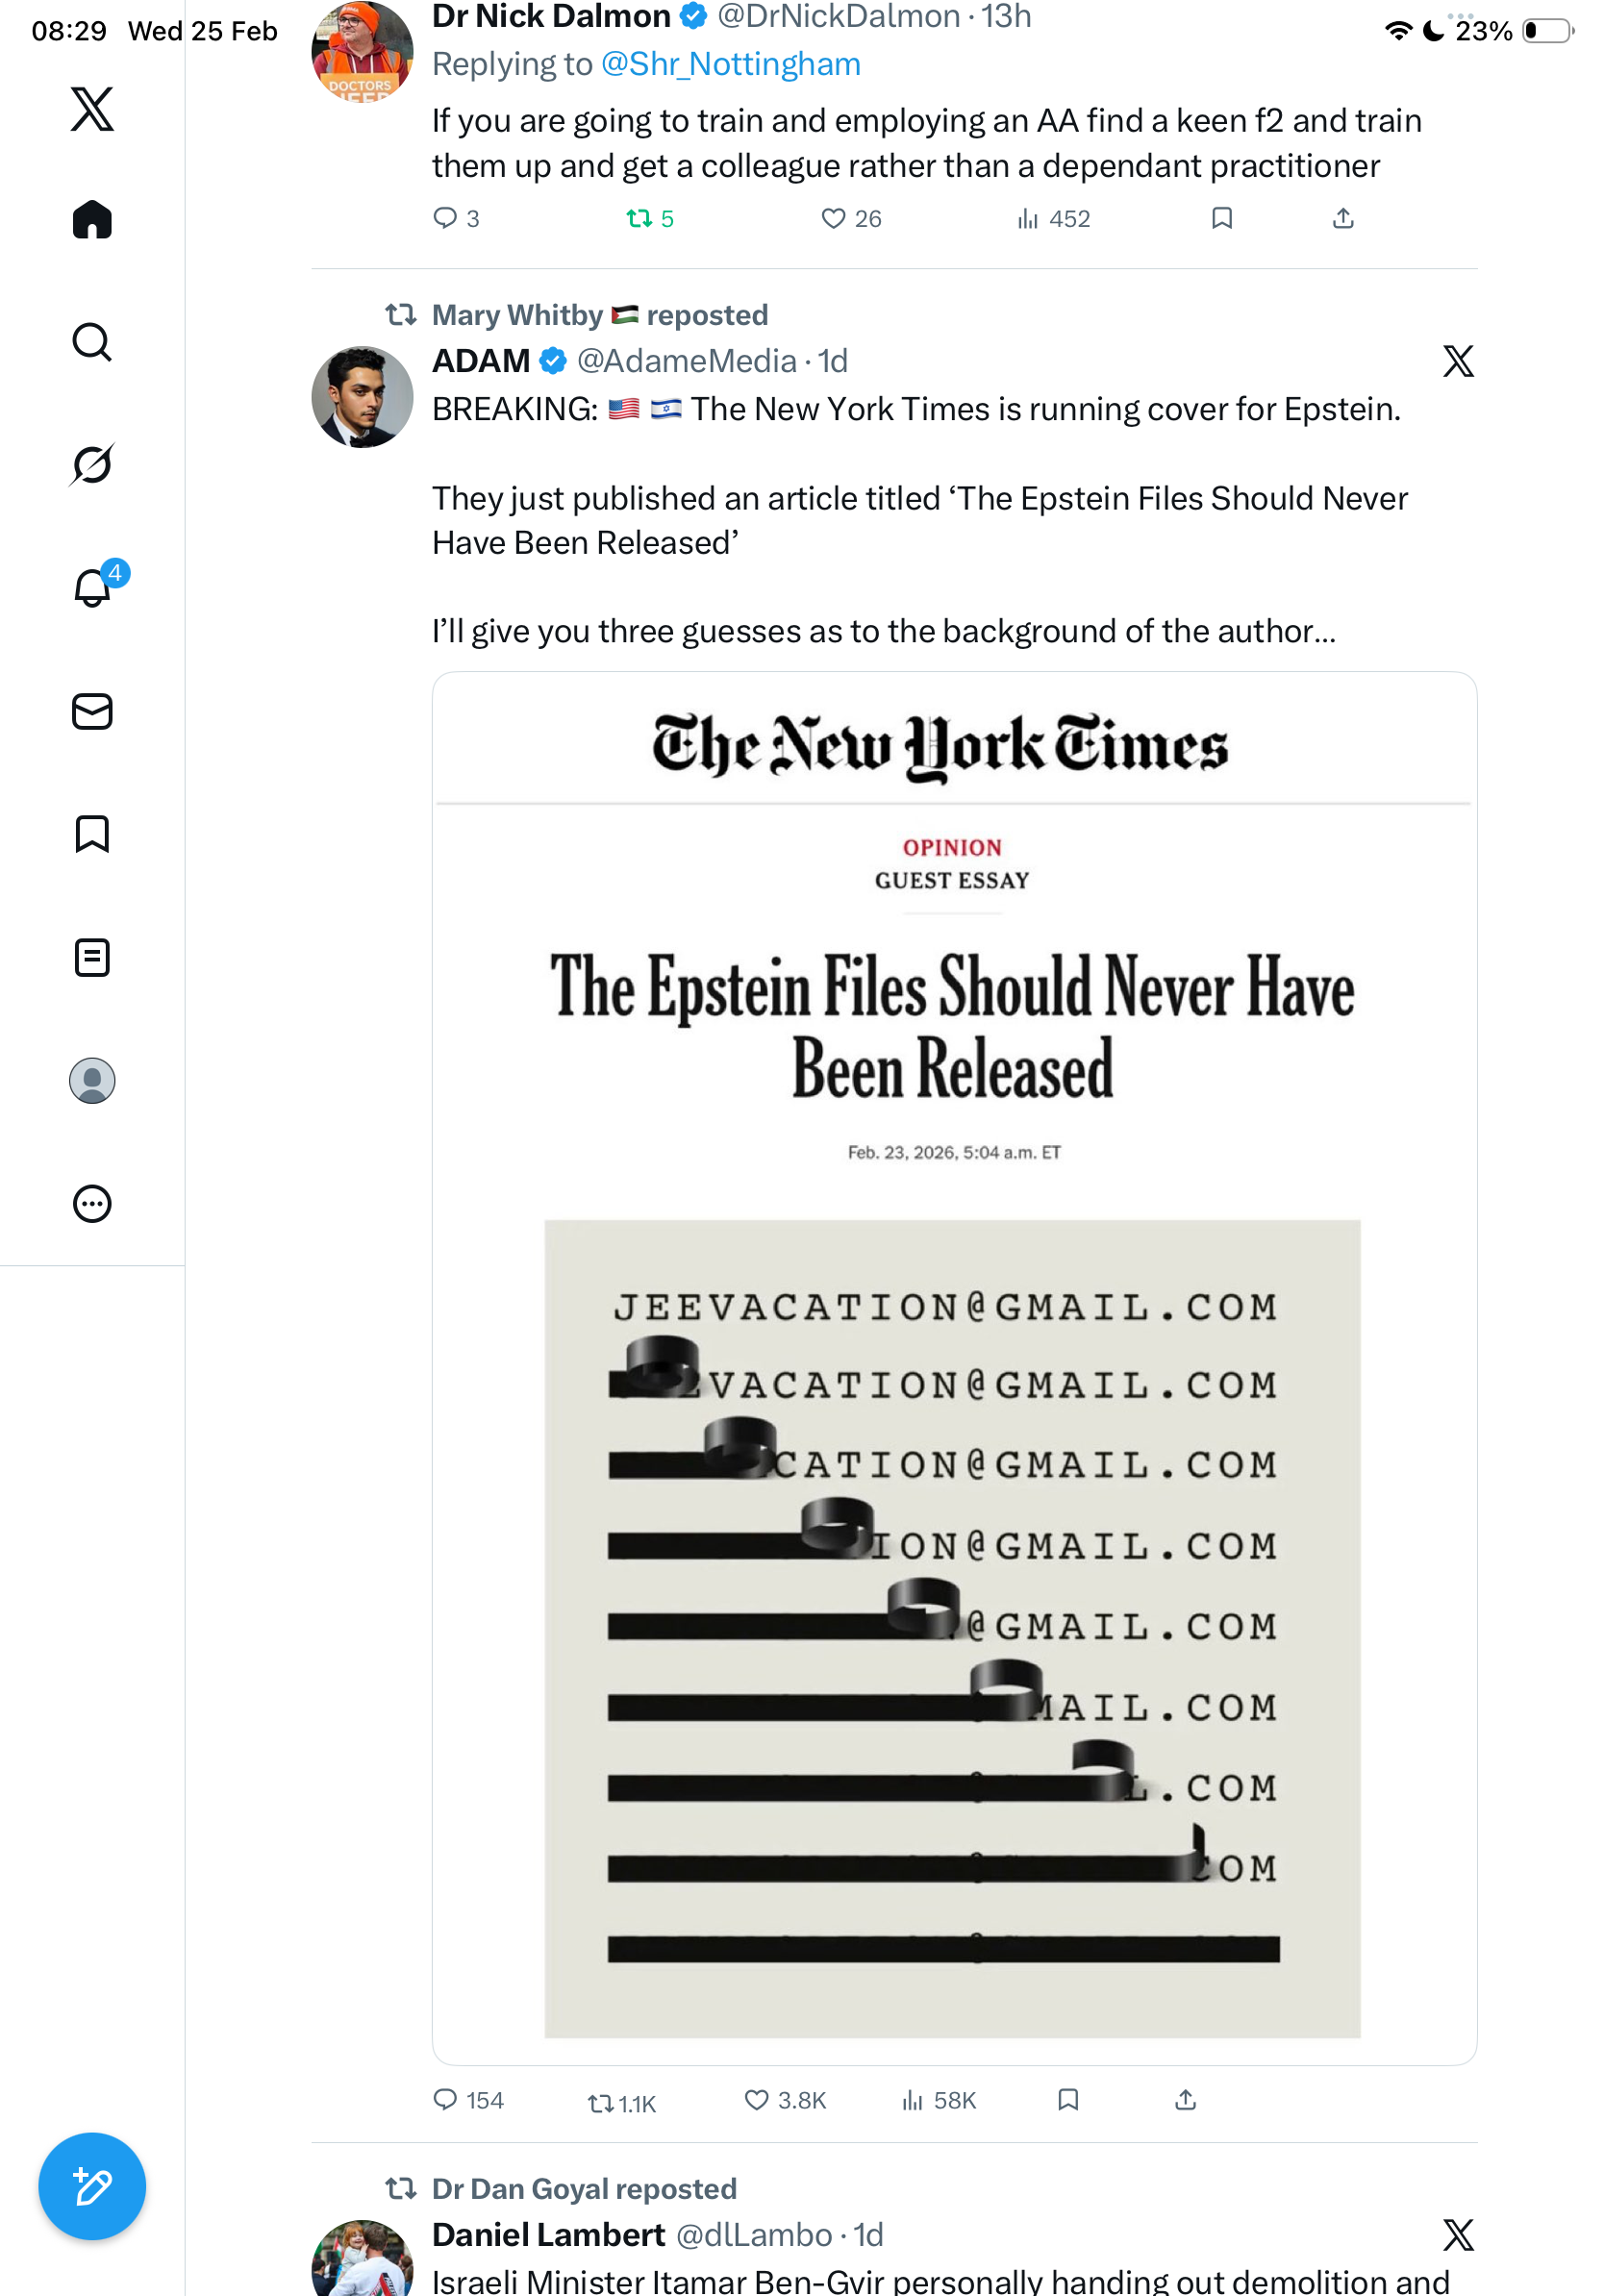
Task: Open the profile avatar in sidebar
Action: tap(92, 1080)
